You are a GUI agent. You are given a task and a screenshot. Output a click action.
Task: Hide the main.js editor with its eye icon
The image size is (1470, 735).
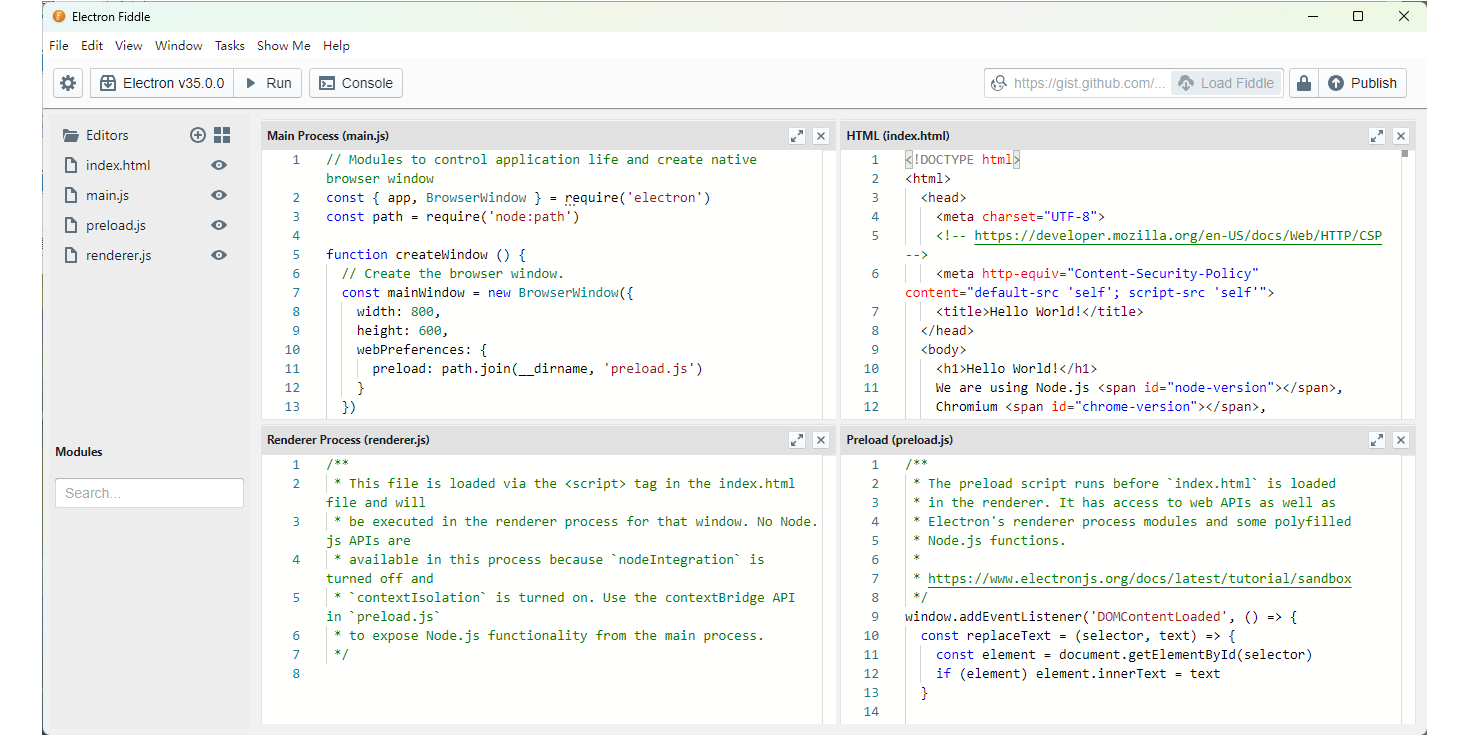(x=218, y=195)
